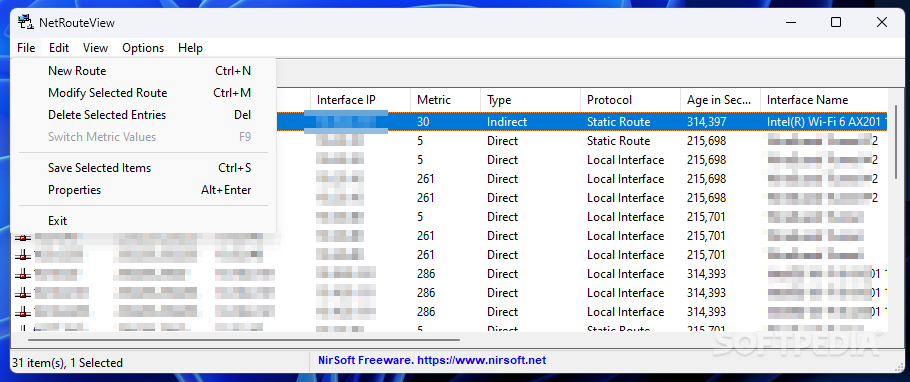Open the Help menu
910x382 pixels.
click(x=190, y=48)
